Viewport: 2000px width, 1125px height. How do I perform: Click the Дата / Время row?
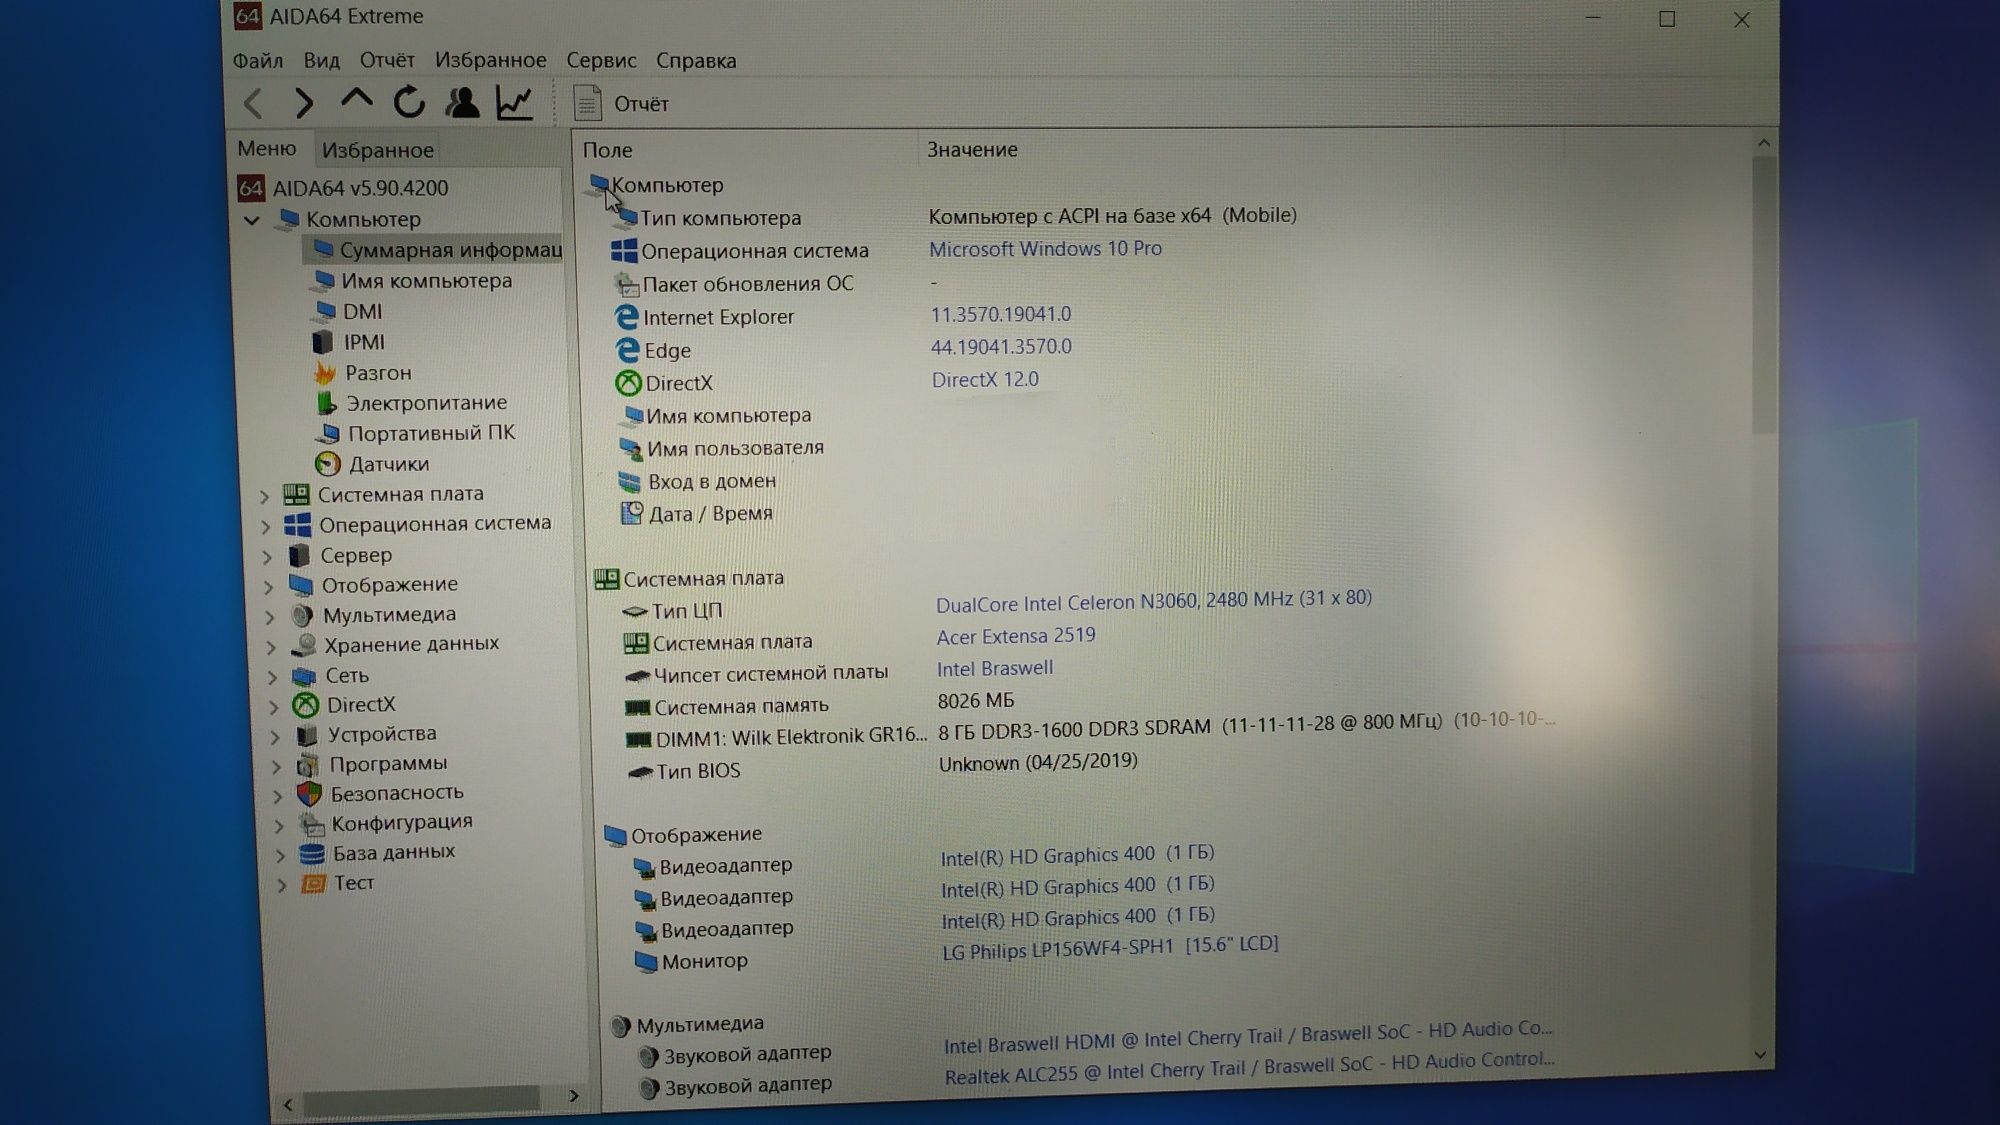click(698, 514)
